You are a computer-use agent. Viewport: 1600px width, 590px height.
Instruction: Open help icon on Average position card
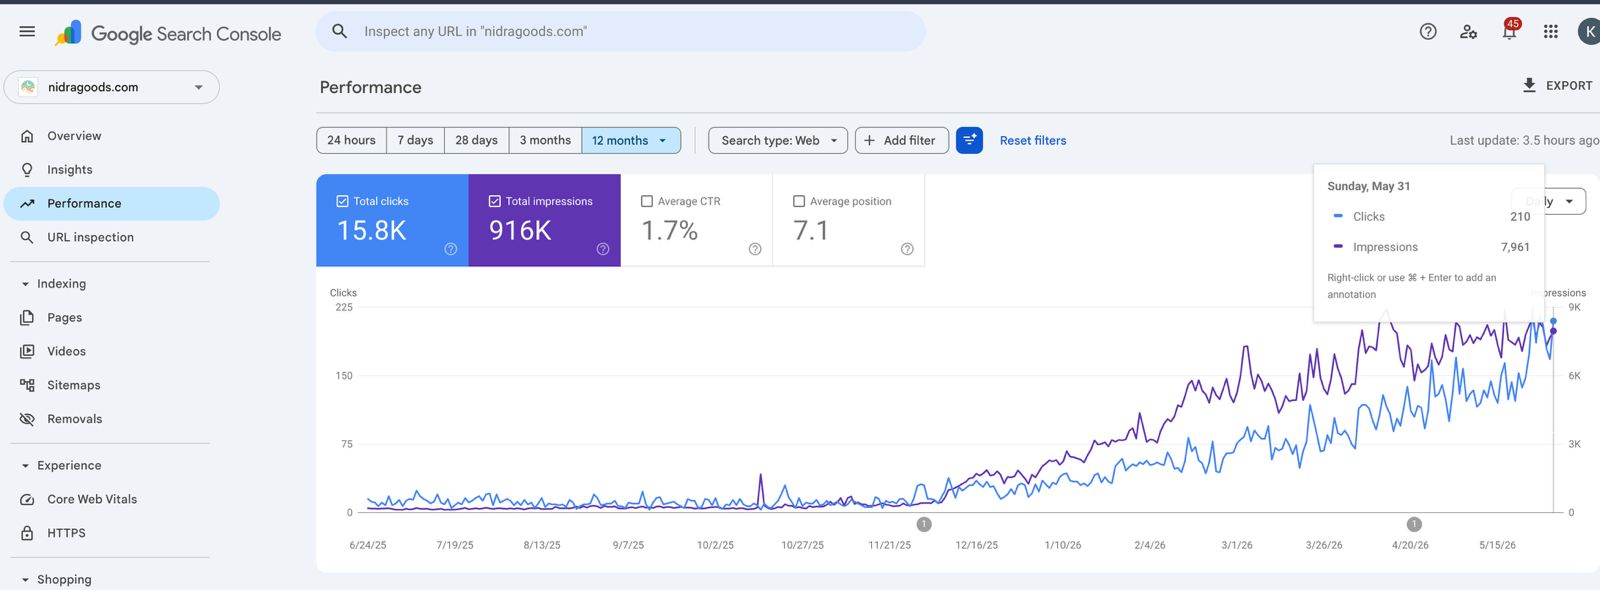[x=907, y=249]
